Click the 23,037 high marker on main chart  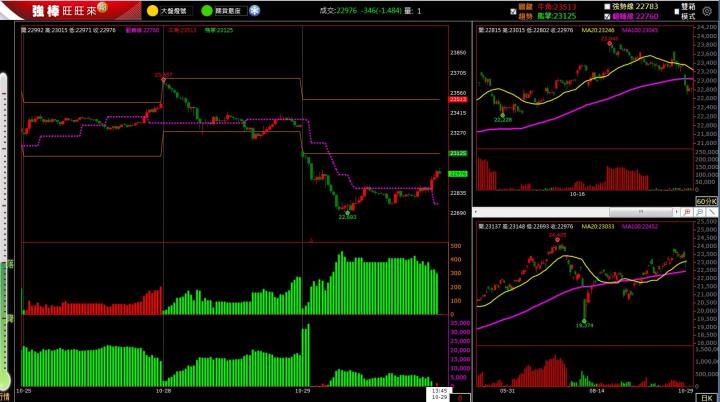coord(163,75)
